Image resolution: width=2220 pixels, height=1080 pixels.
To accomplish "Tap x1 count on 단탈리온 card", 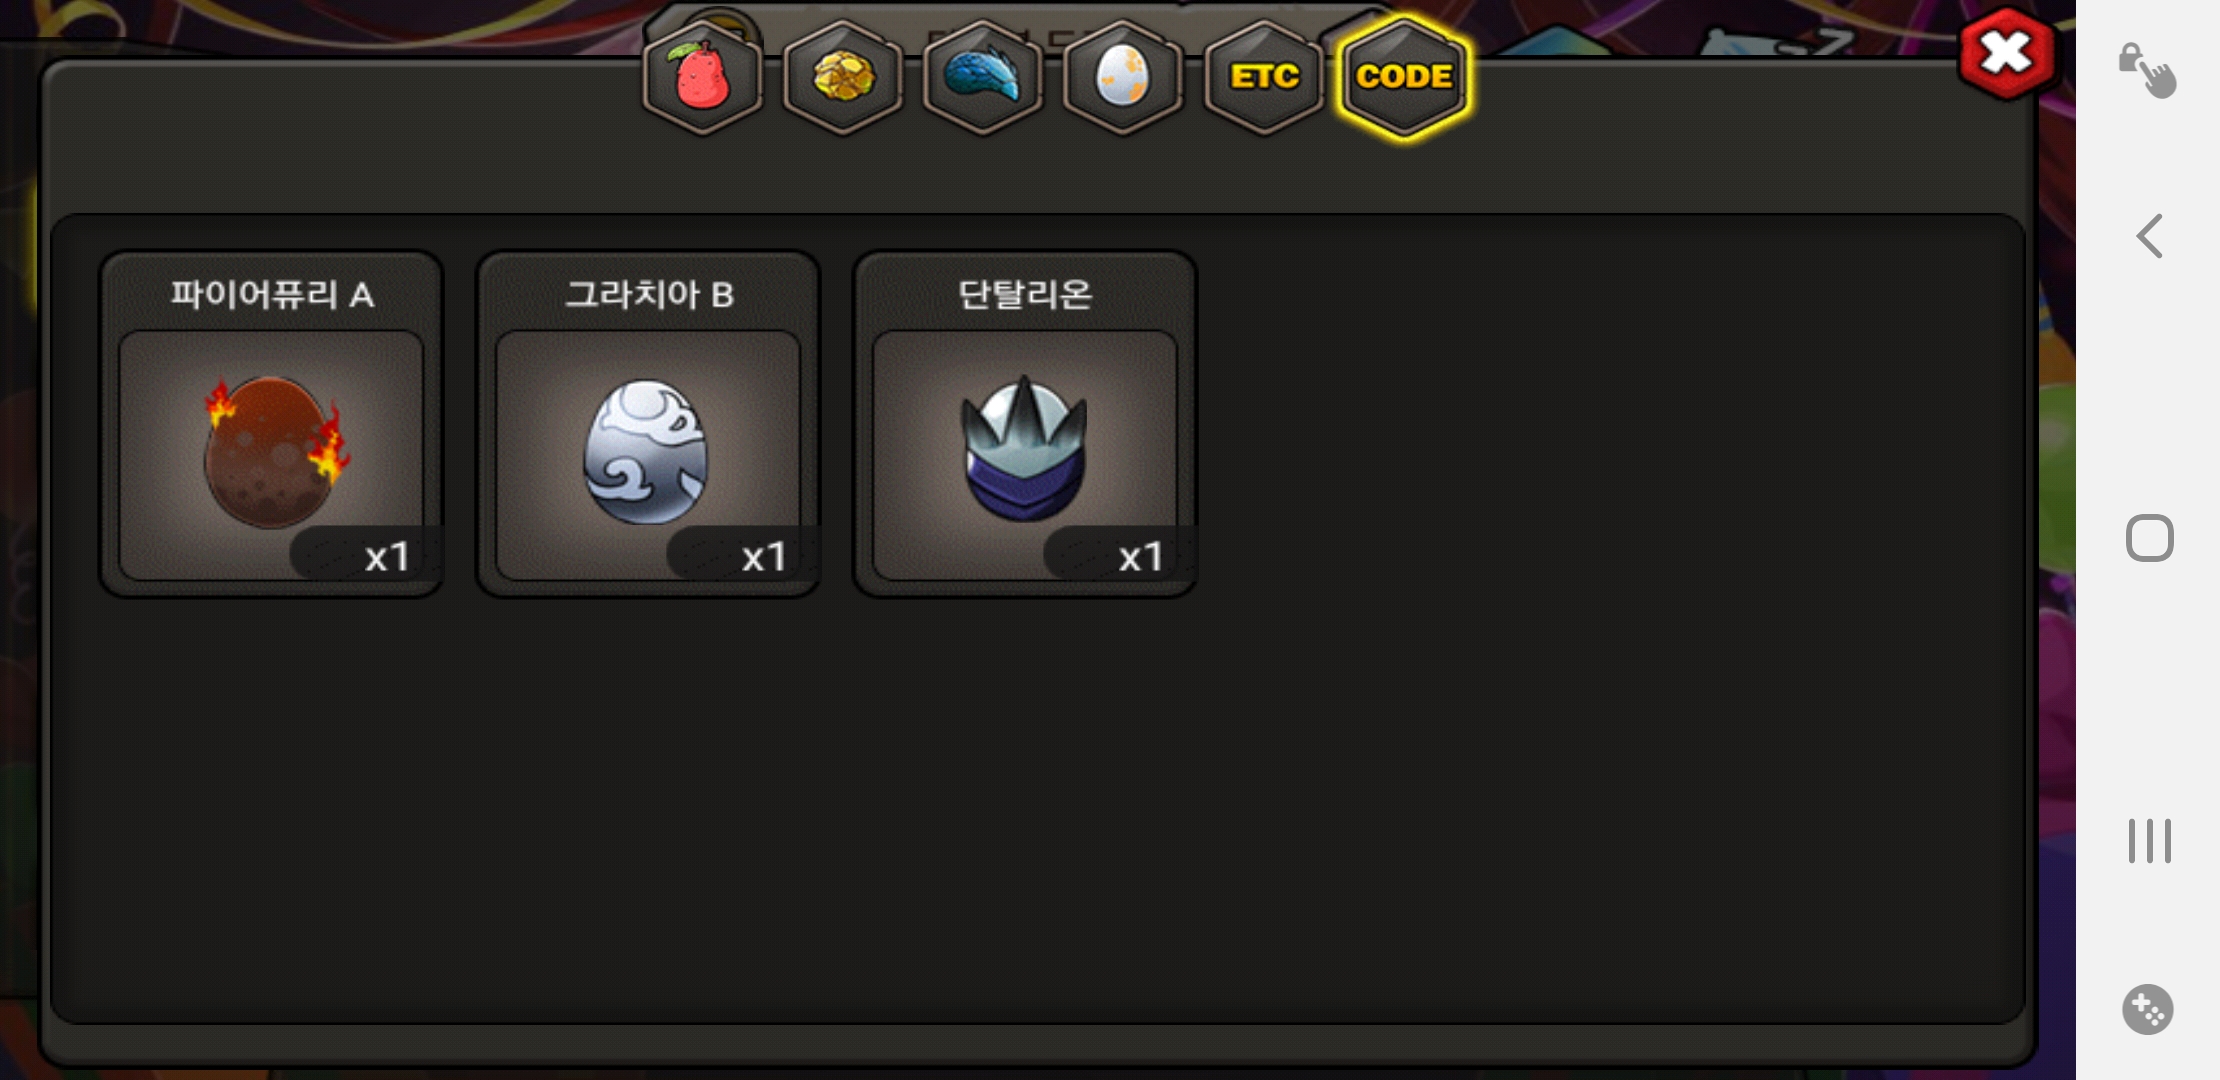I will coord(1140,557).
